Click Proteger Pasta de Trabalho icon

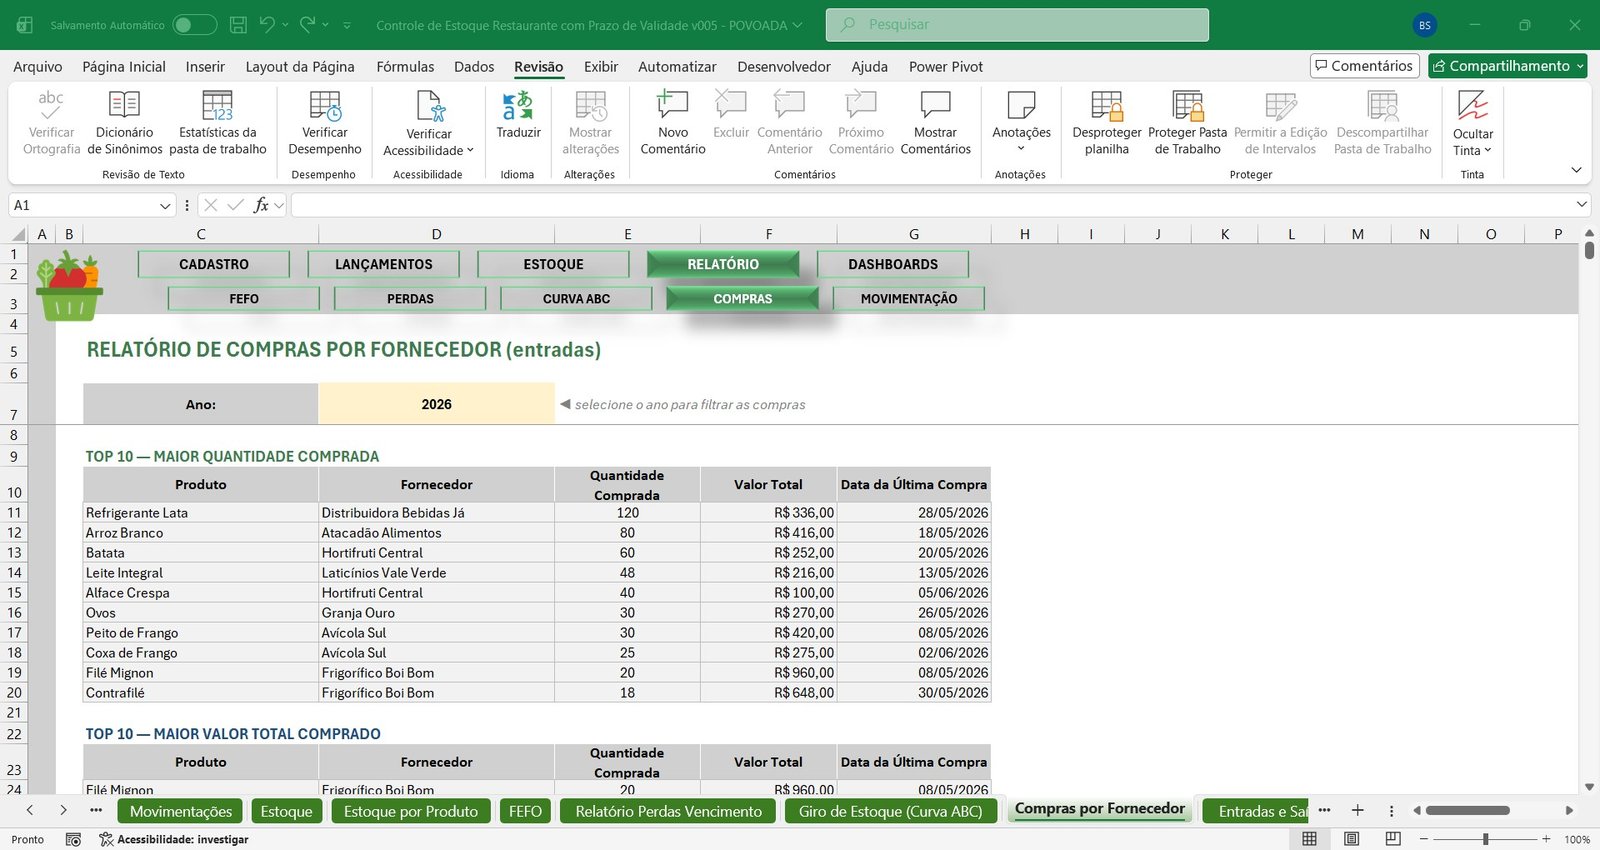(x=1188, y=106)
